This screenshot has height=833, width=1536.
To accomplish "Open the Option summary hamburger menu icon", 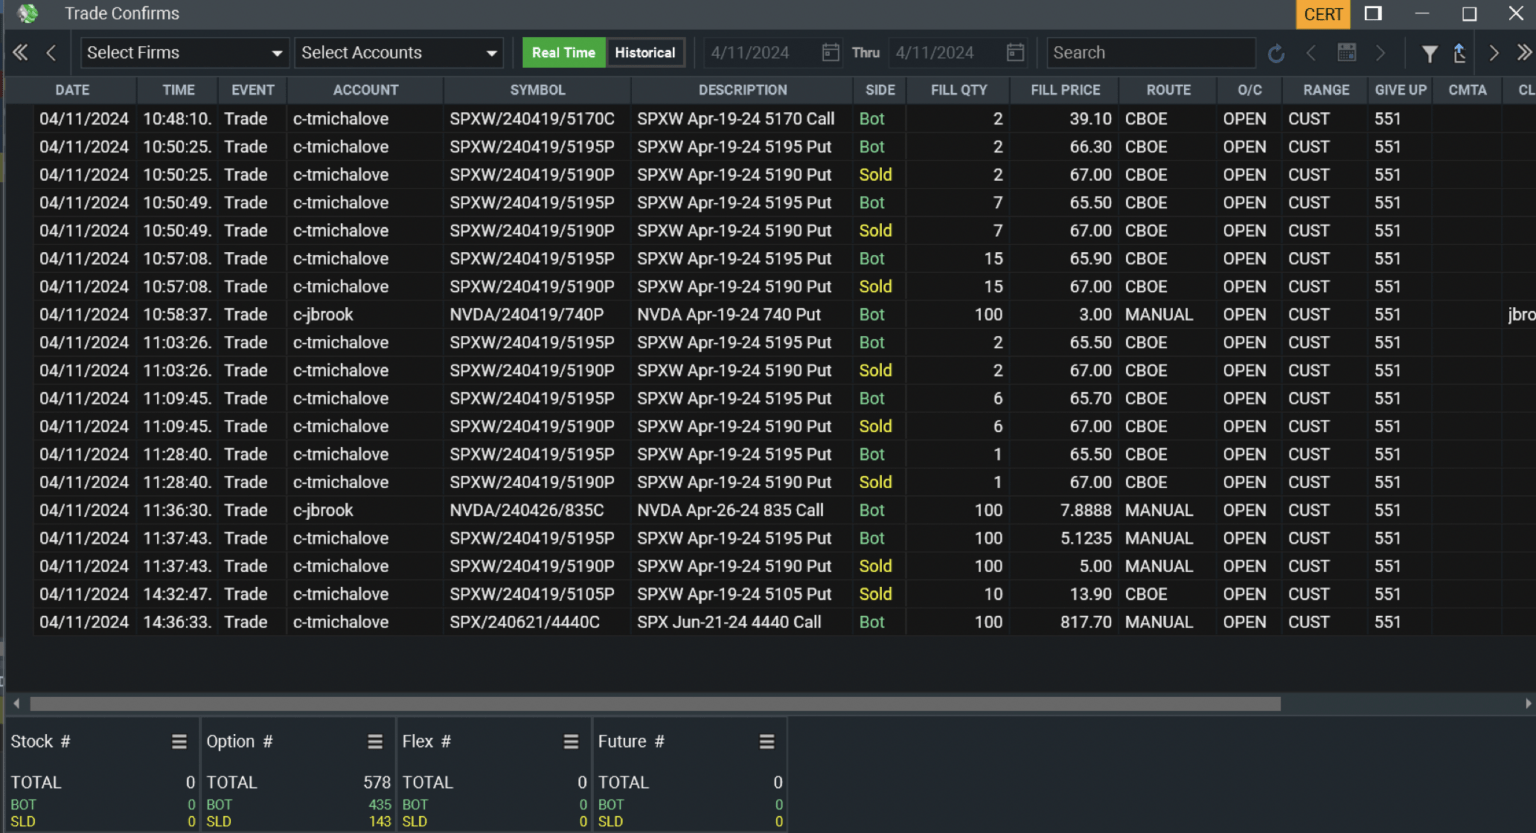I will (x=375, y=742).
